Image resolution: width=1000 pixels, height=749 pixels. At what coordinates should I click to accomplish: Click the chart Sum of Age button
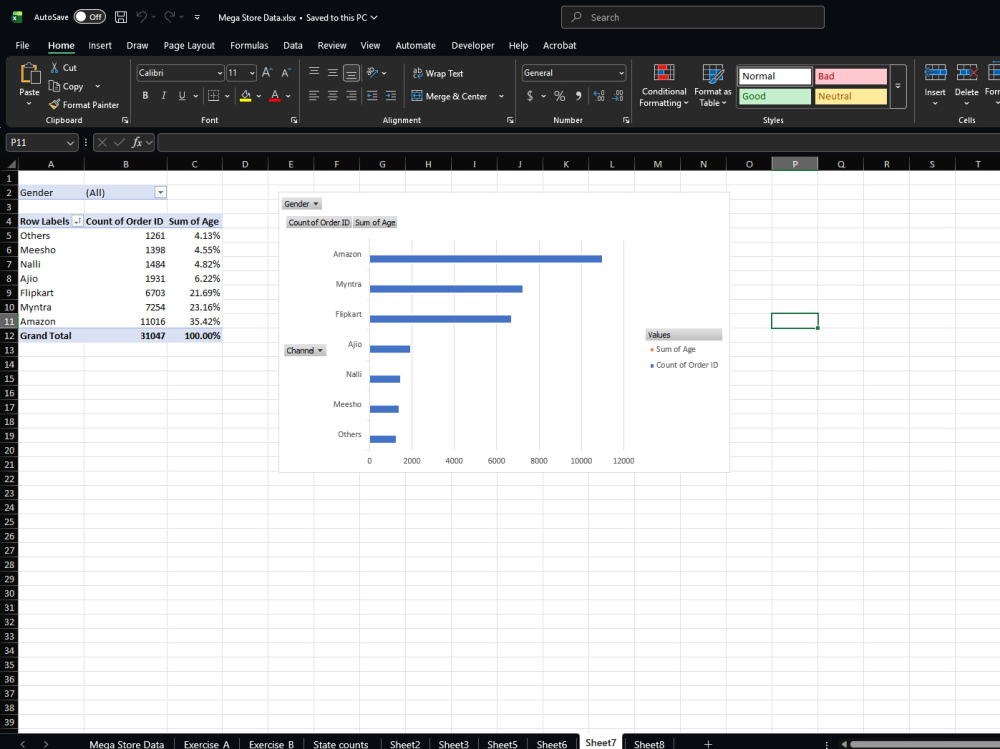[x=375, y=222]
